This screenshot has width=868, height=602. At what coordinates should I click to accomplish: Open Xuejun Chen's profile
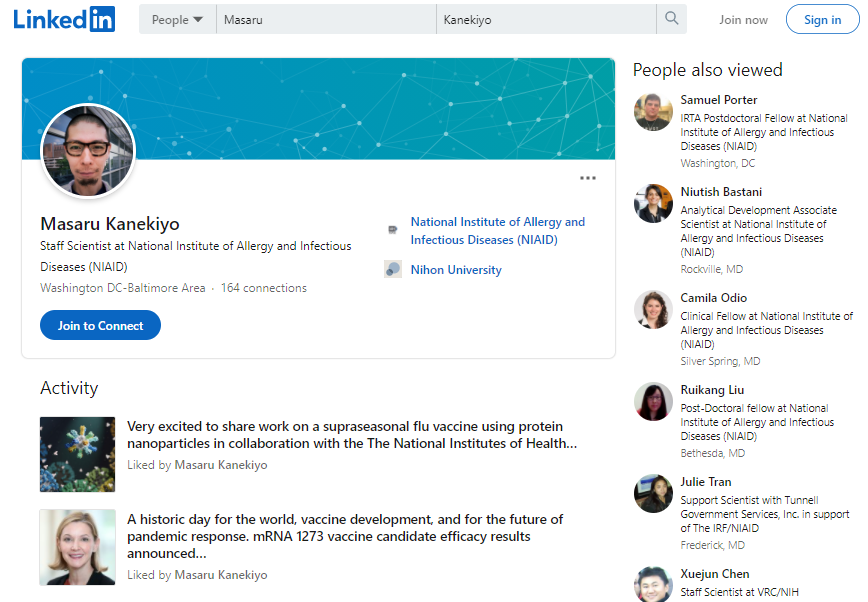pyautogui.click(x=715, y=574)
